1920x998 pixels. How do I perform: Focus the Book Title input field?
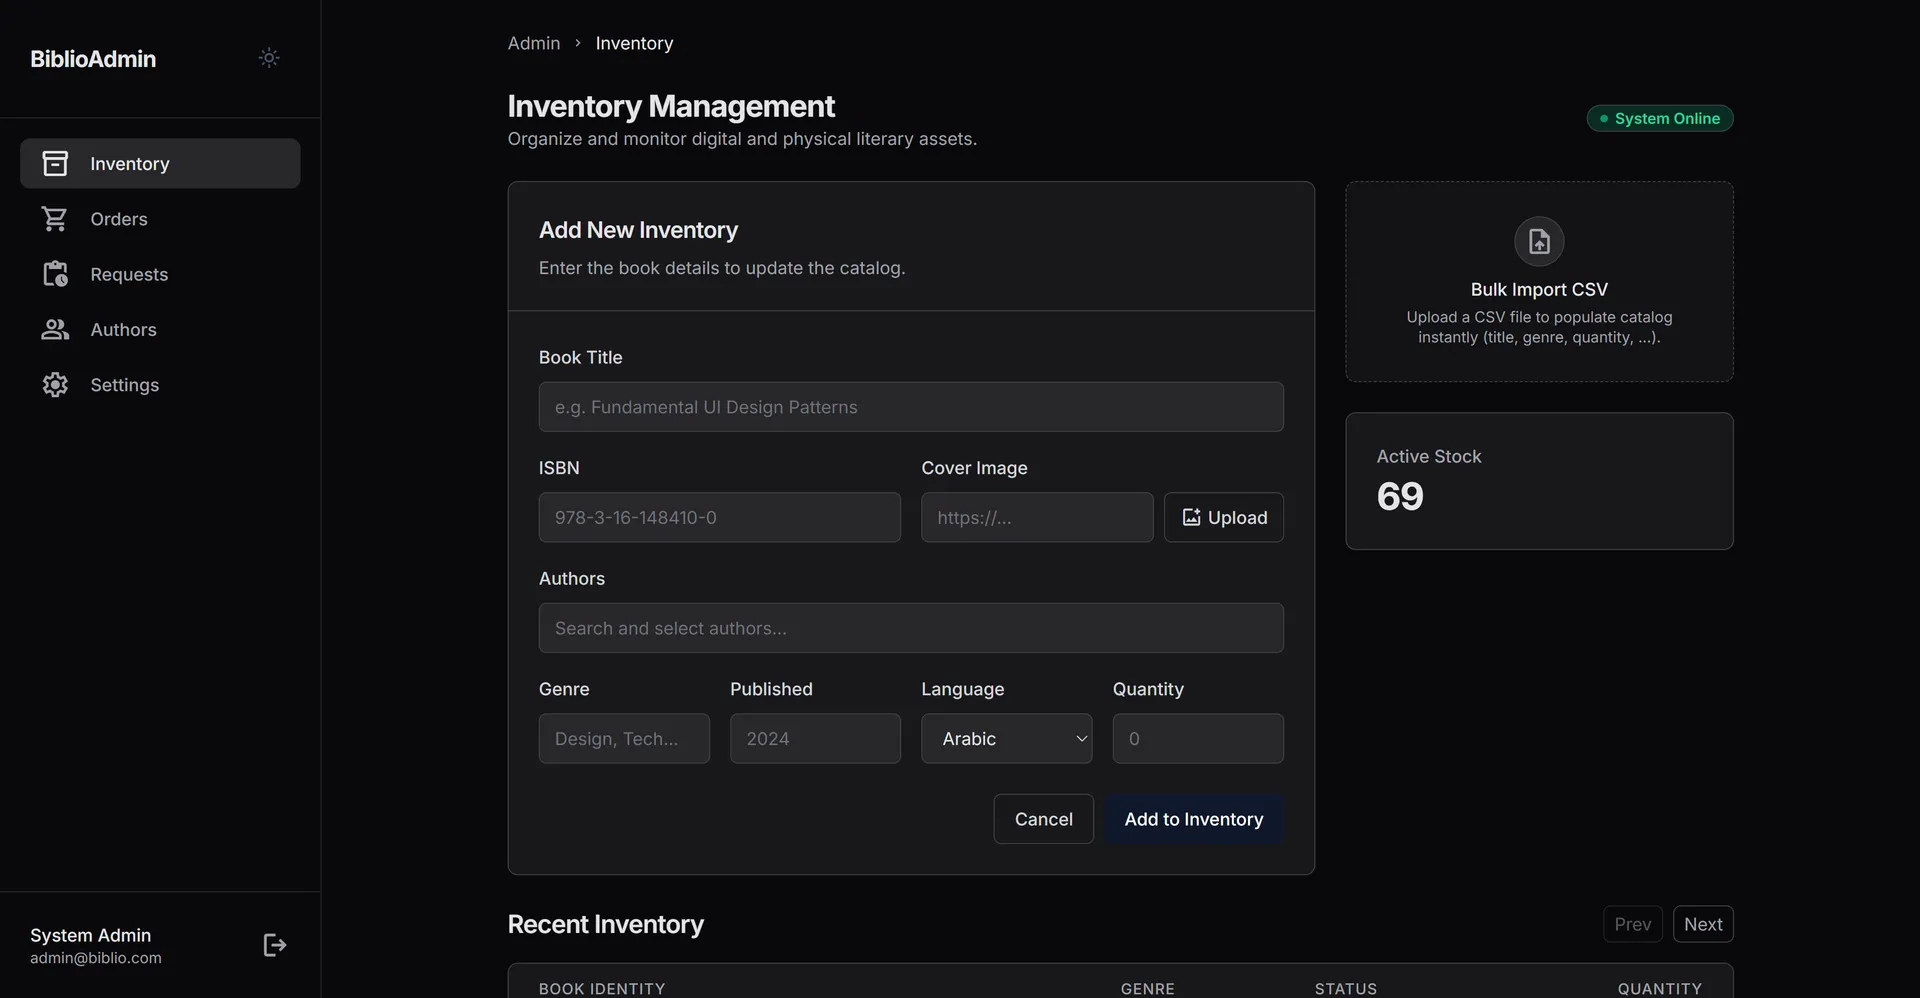(x=911, y=407)
